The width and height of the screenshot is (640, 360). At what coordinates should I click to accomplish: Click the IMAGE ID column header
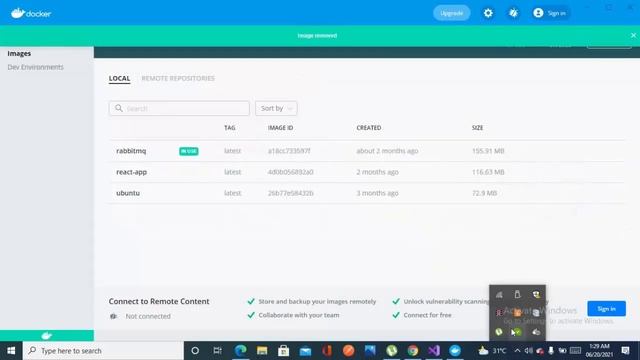point(280,128)
